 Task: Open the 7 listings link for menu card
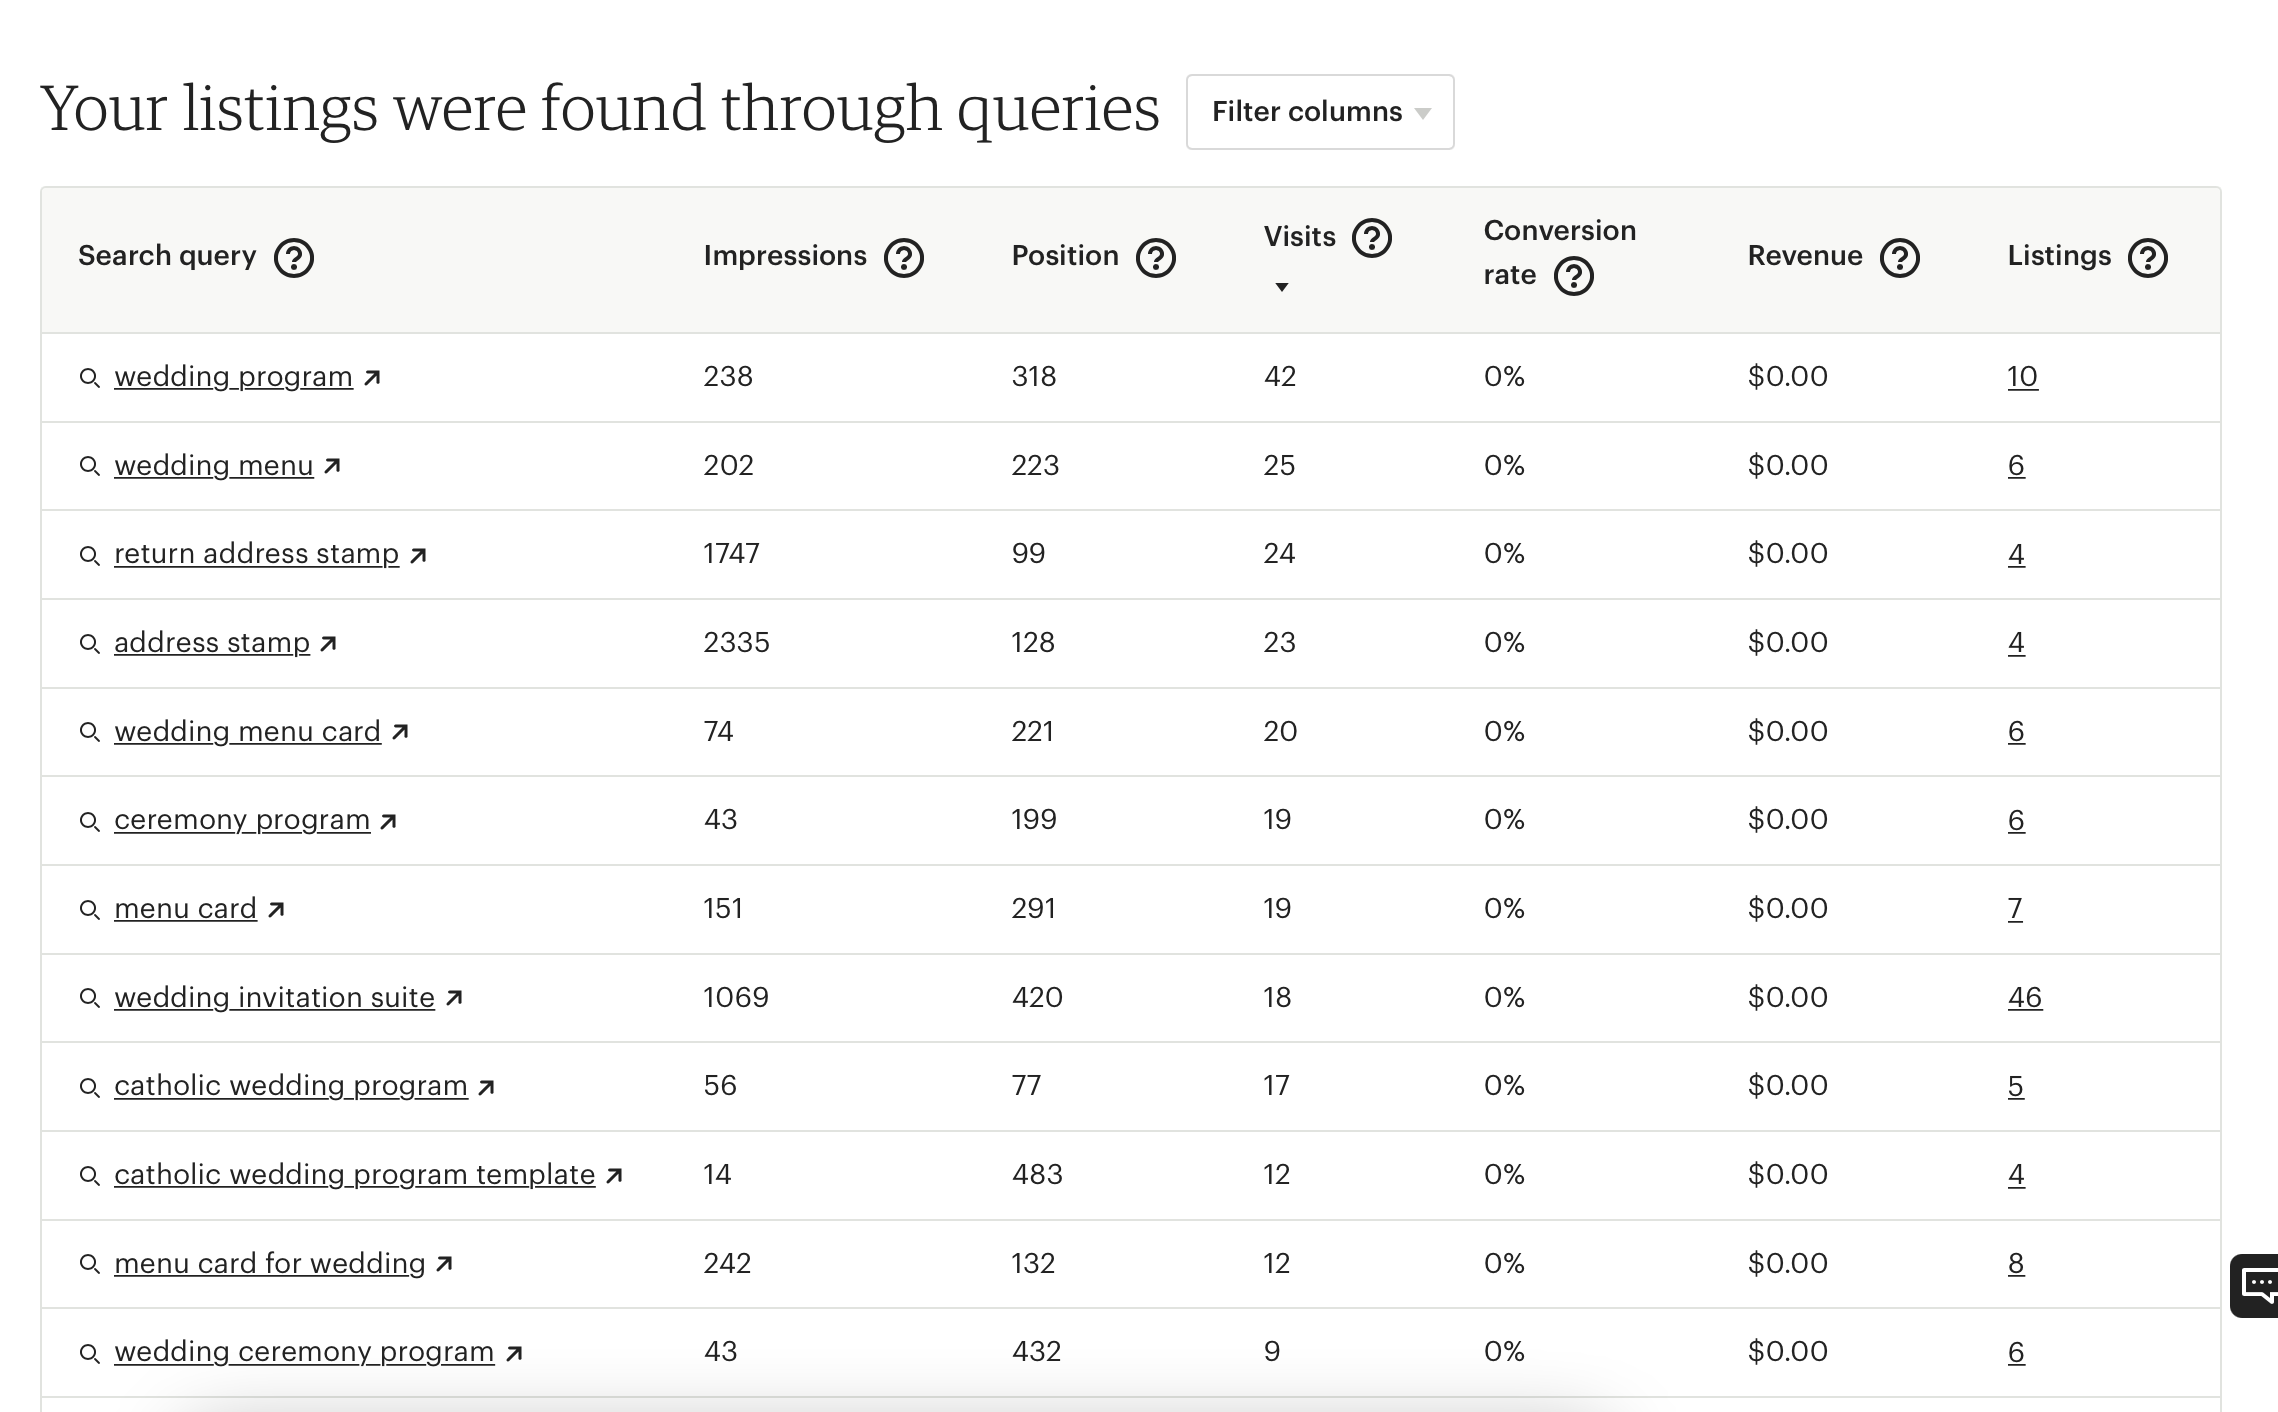coord(2015,909)
